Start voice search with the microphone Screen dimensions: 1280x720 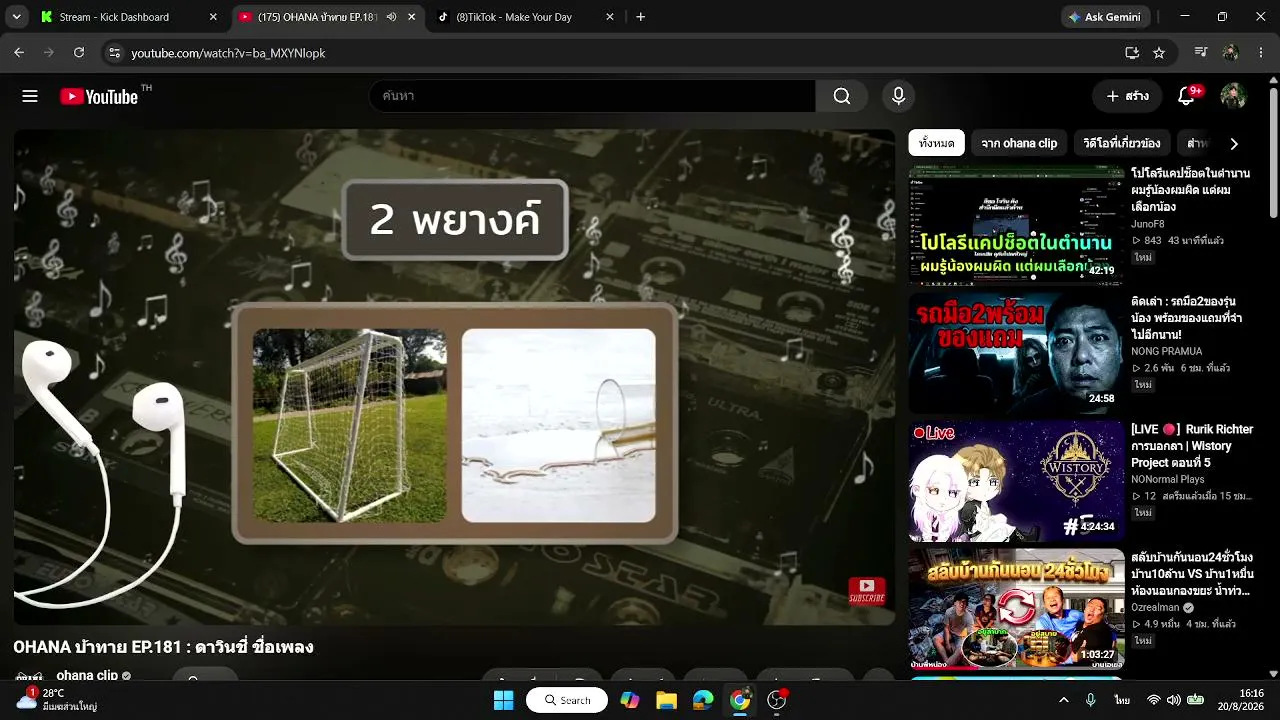(x=898, y=96)
